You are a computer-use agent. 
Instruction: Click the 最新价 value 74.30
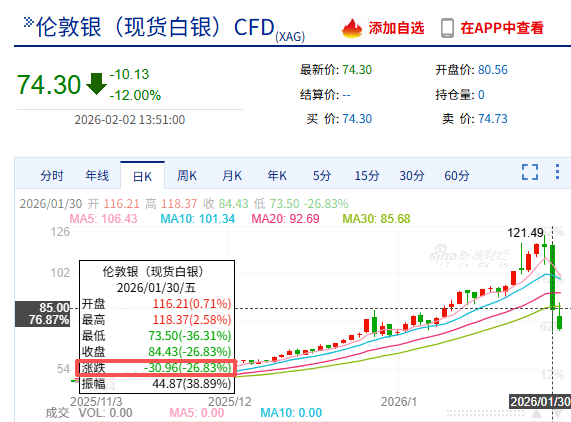click(357, 70)
